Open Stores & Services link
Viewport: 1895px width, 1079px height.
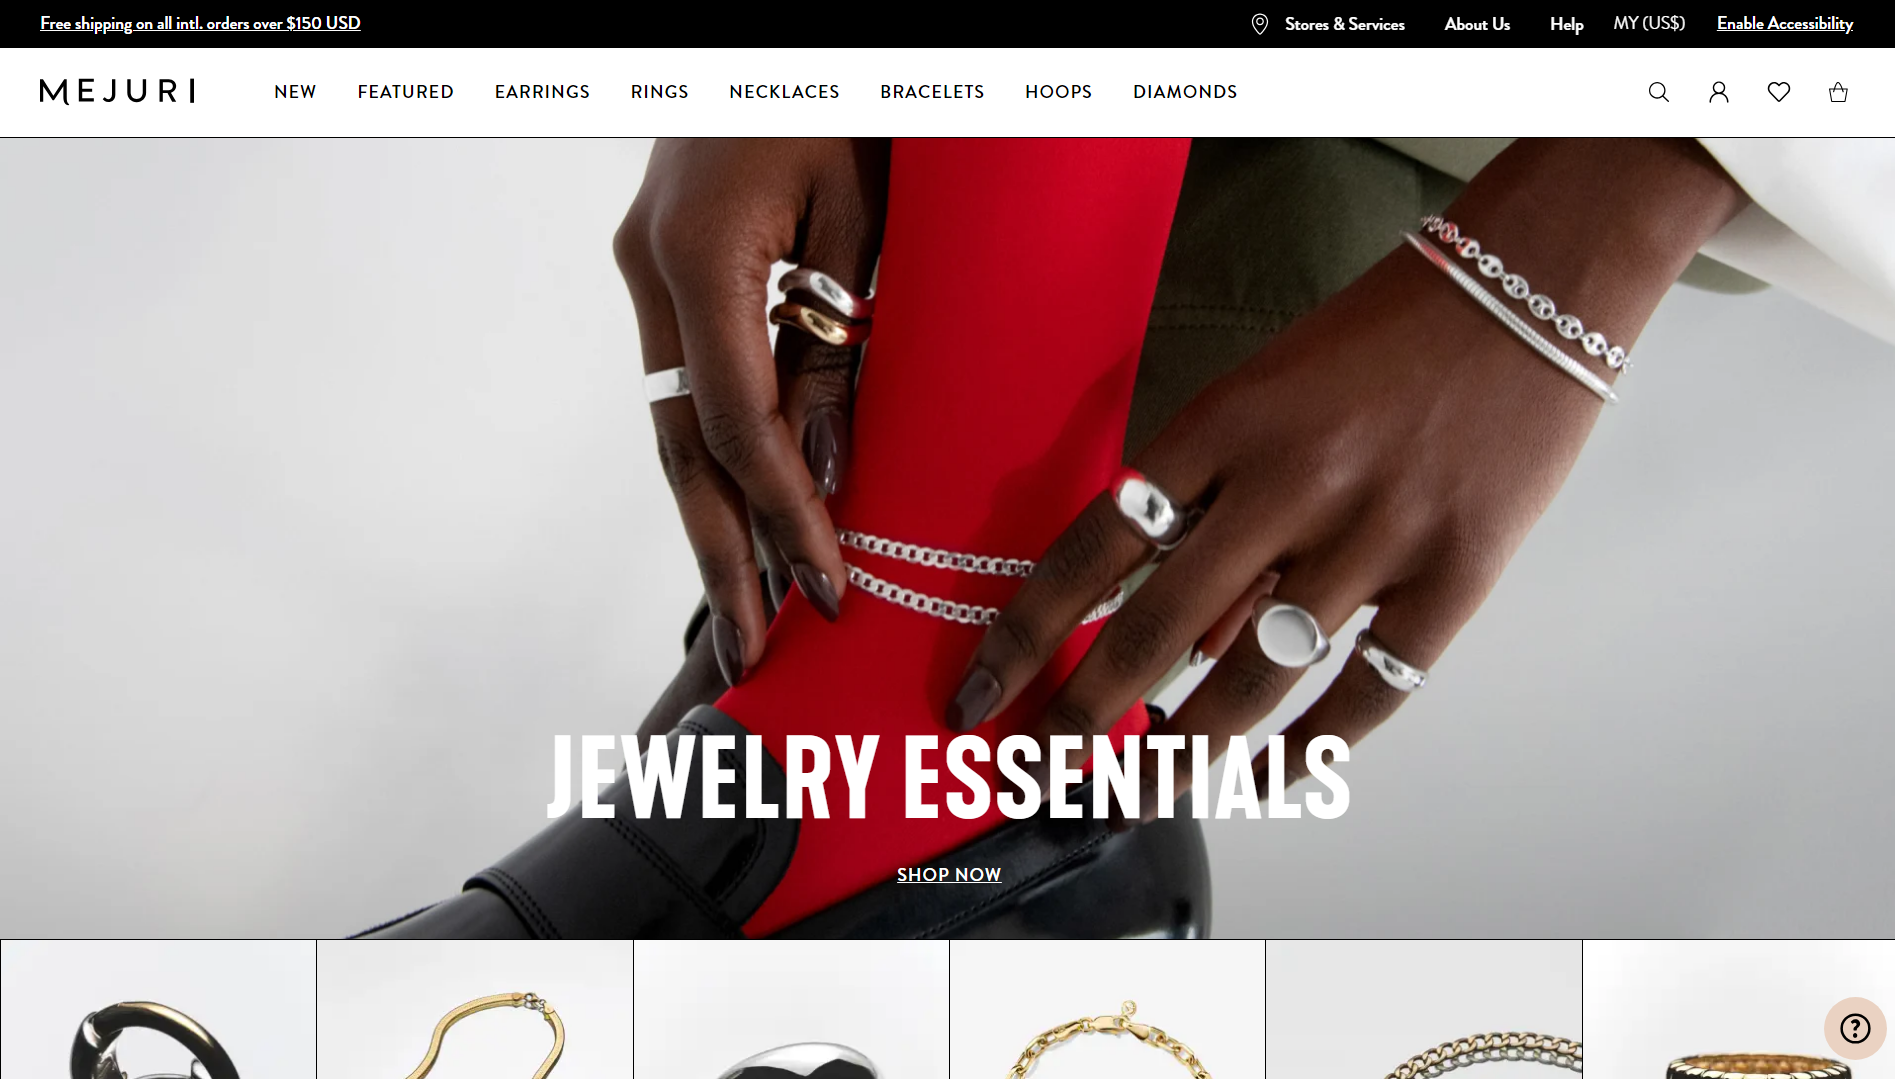tap(1344, 24)
